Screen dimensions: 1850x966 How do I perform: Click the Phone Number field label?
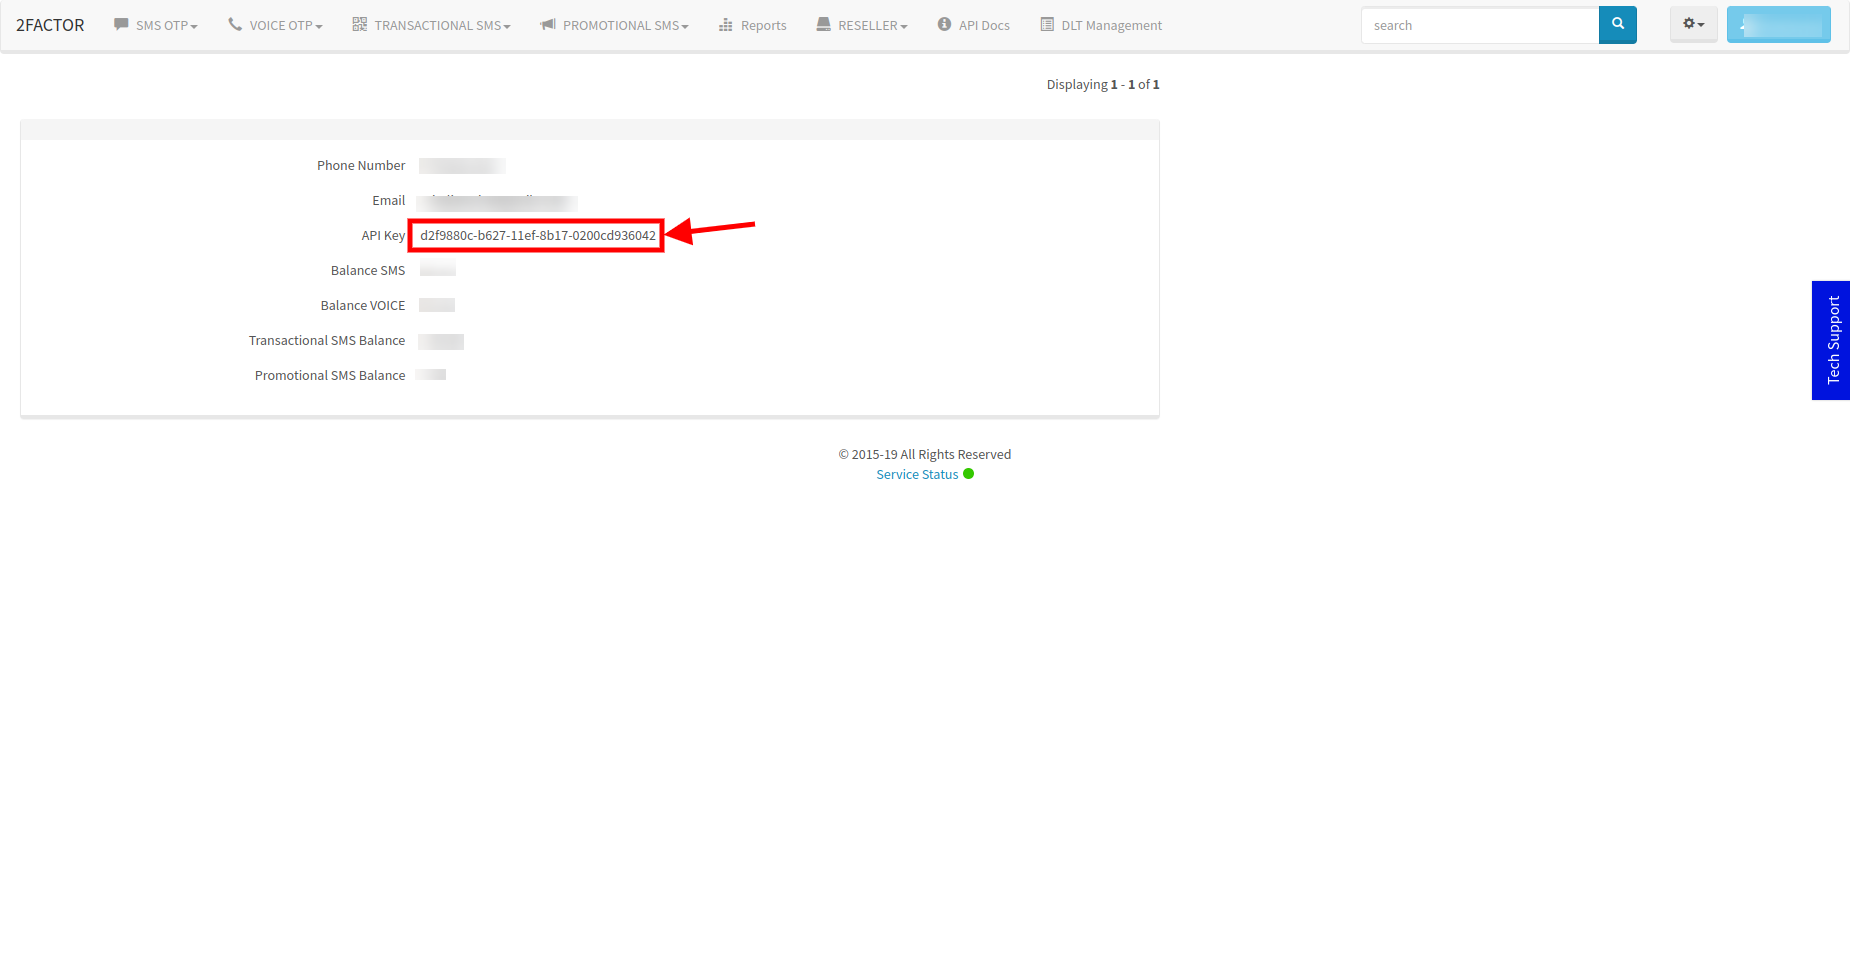click(x=361, y=166)
